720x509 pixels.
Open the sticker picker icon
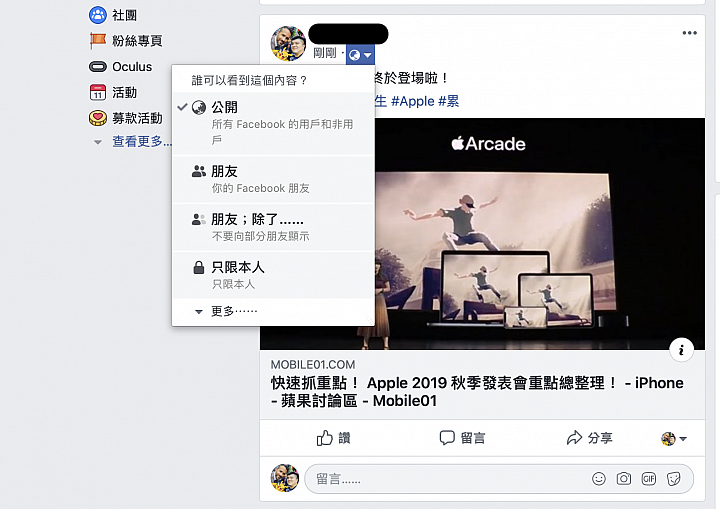click(674, 479)
